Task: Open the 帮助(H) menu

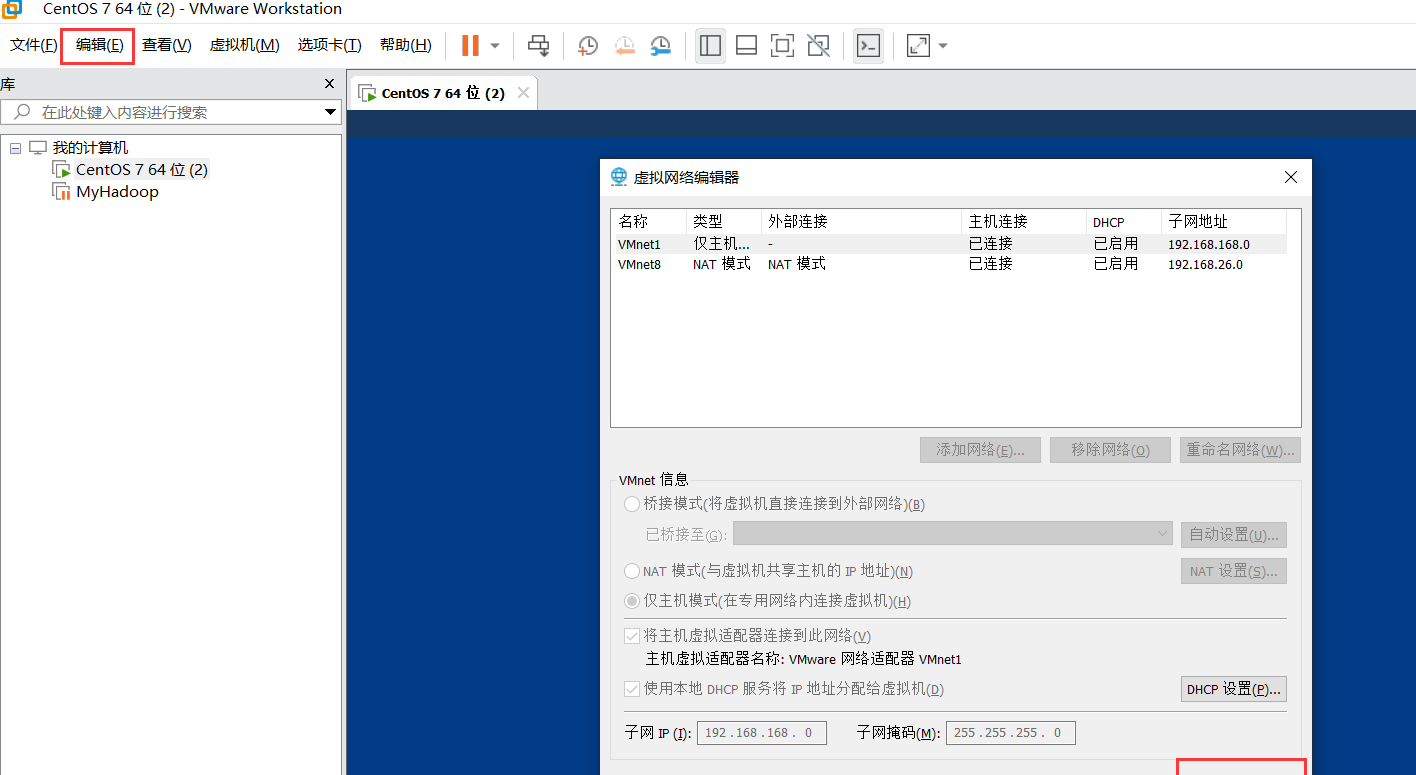Action: click(405, 45)
